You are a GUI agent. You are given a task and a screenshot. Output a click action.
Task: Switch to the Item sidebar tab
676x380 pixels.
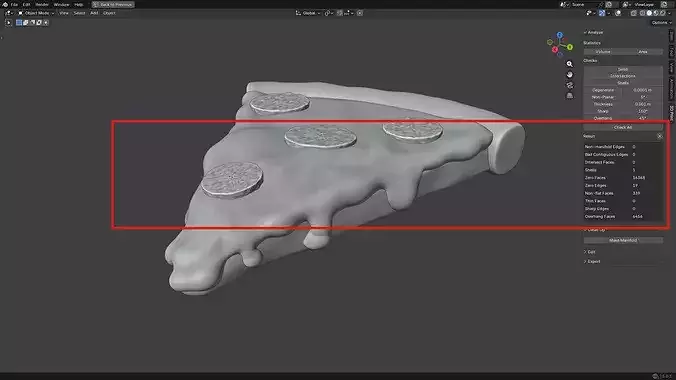(671, 36)
